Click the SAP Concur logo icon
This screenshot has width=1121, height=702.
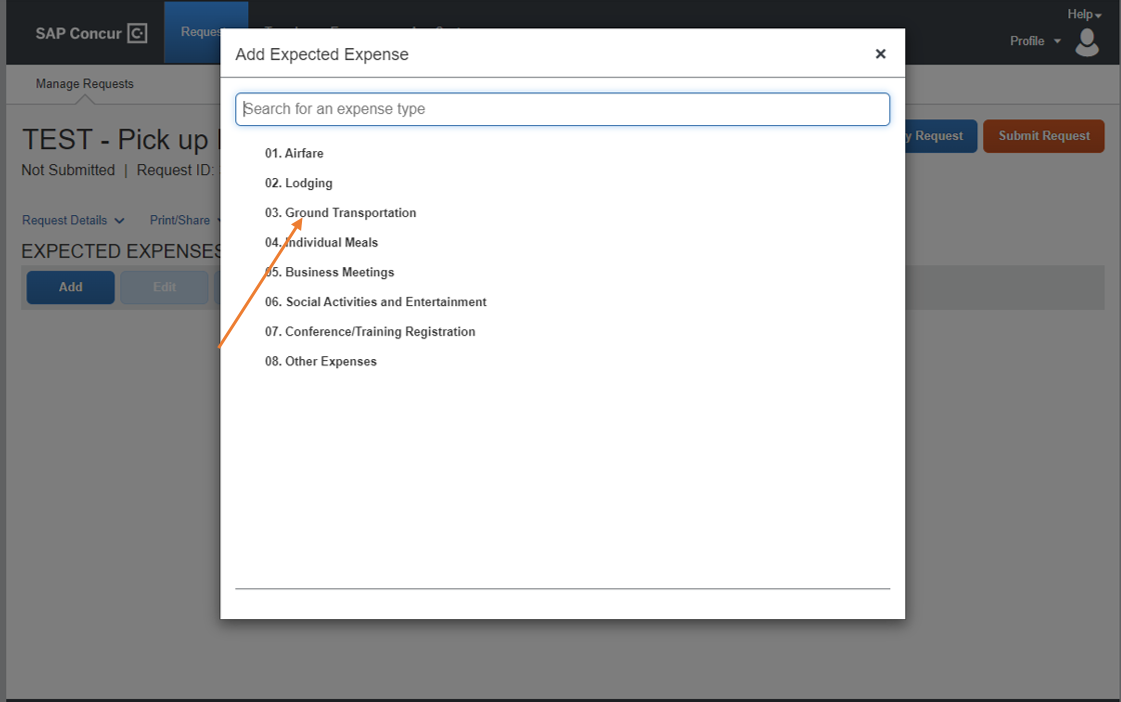click(137, 34)
